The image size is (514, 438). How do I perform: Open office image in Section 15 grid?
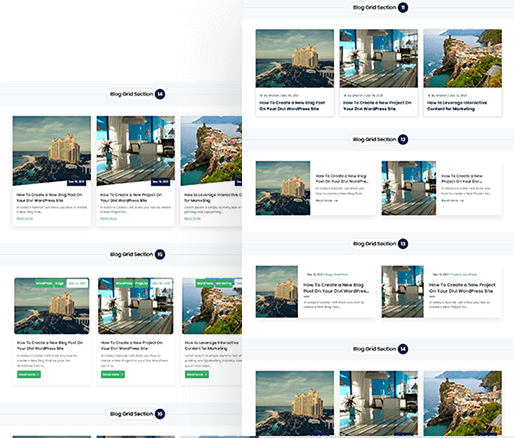136,306
